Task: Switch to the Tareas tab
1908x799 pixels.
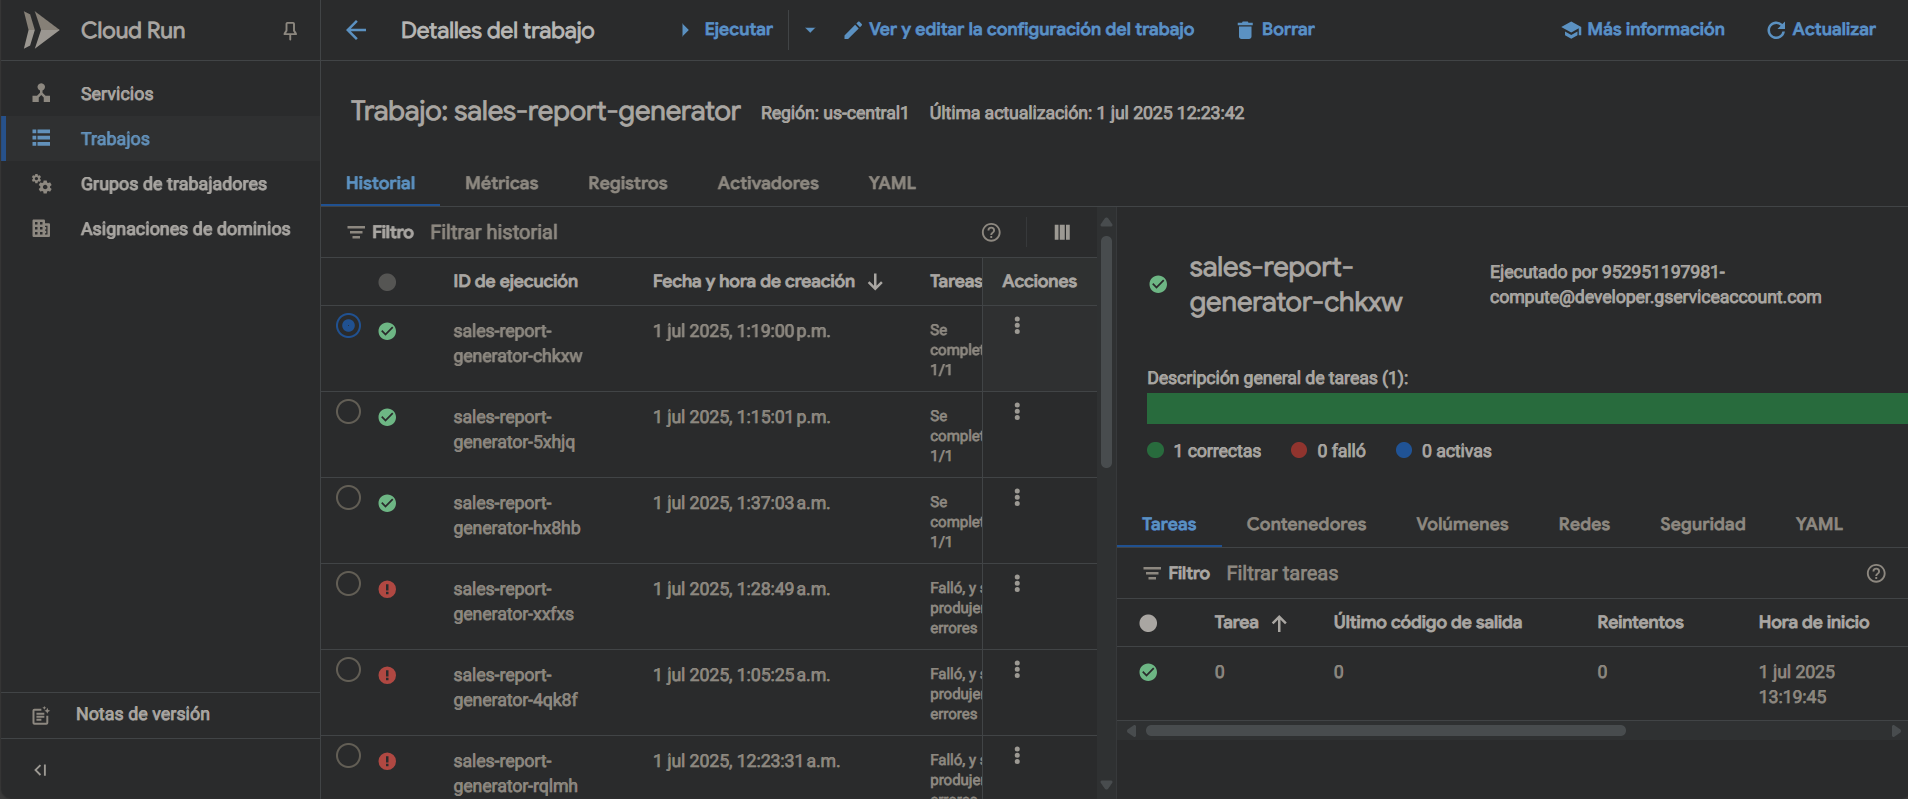Action: pos(1169,524)
